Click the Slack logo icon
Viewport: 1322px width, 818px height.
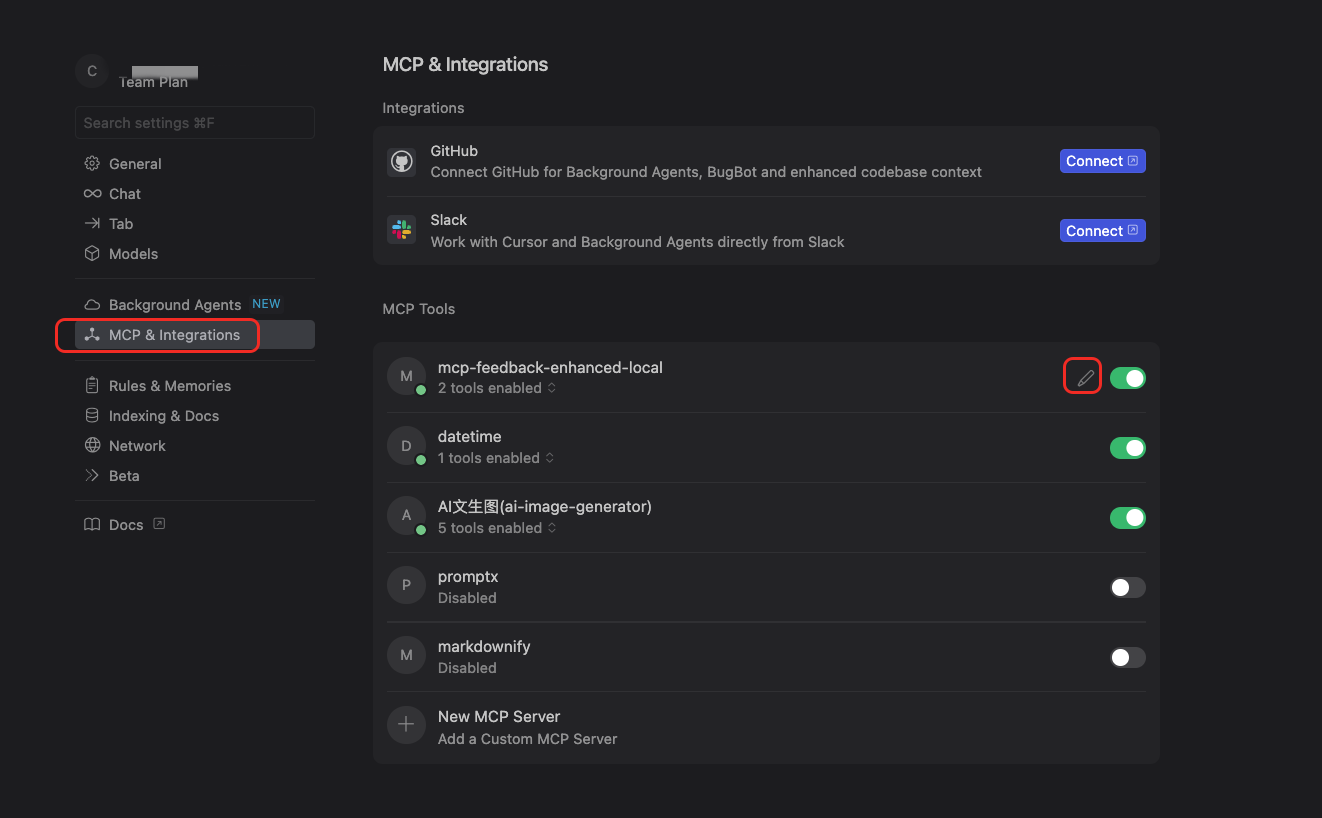click(402, 231)
